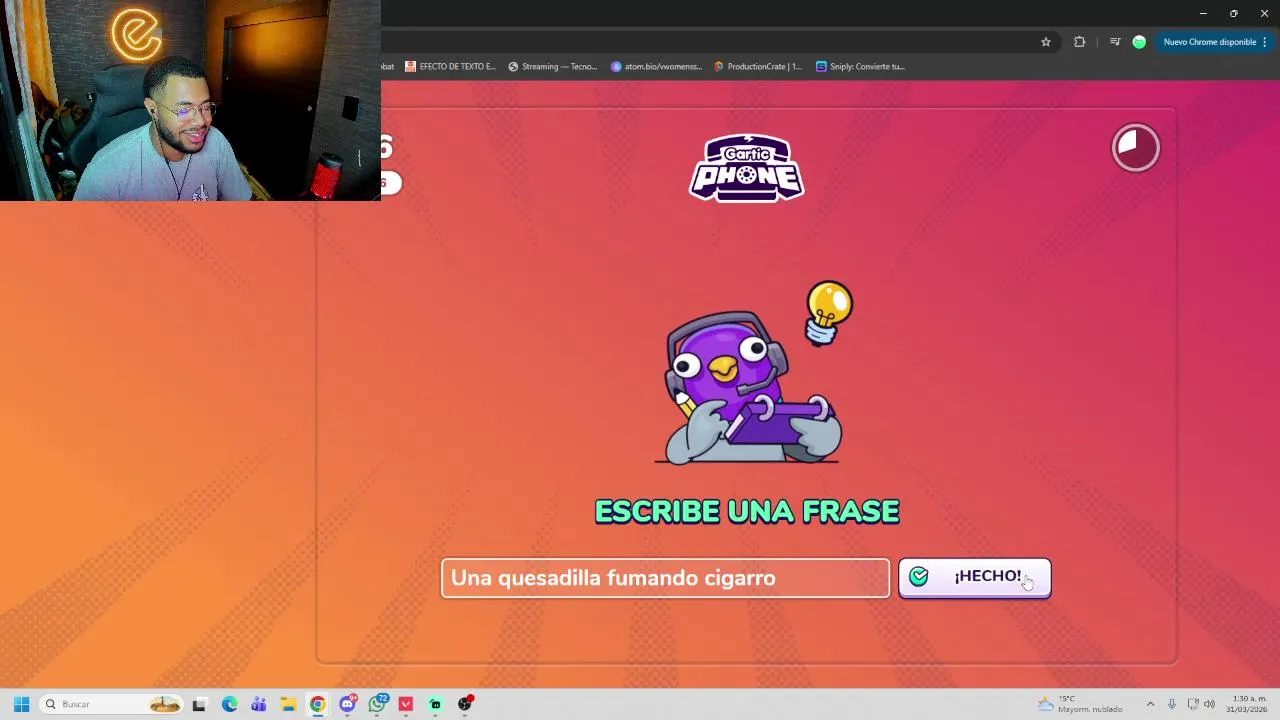Switch to Chrome in the taskbar
The image size is (1280, 720).
tap(317, 704)
